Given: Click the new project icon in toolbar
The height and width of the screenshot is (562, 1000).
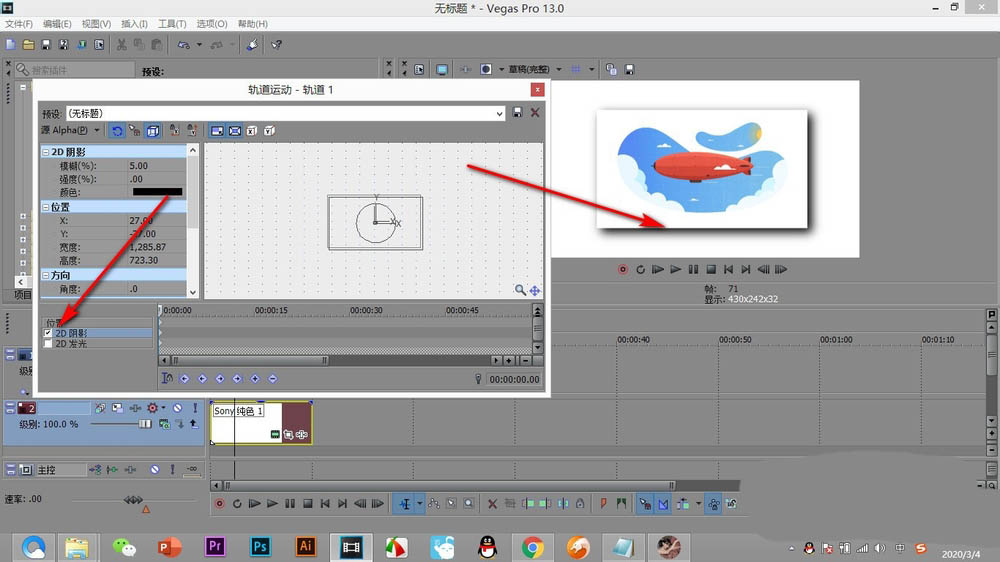Looking at the screenshot, I should pos(10,45).
